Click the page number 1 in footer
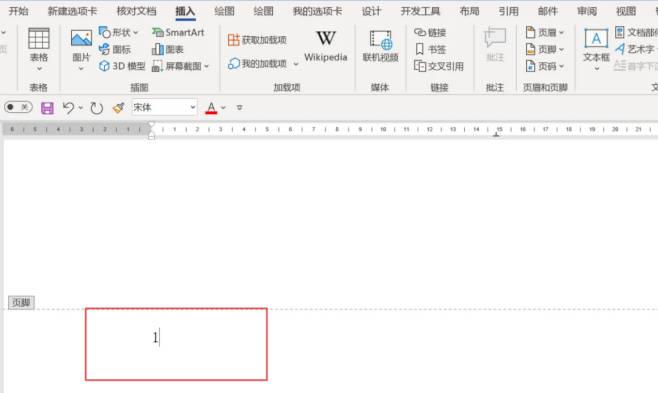This screenshot has height=393, width=658. pos(155,337)
